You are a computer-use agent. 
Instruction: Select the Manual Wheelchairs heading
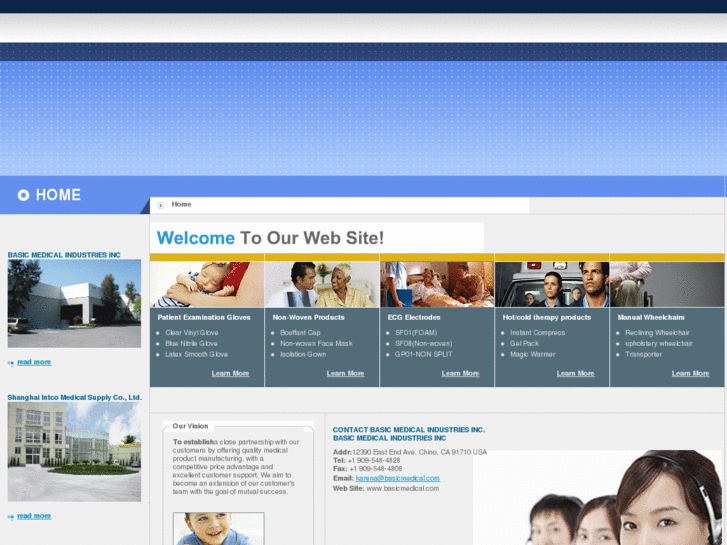[x=651, y=317]
